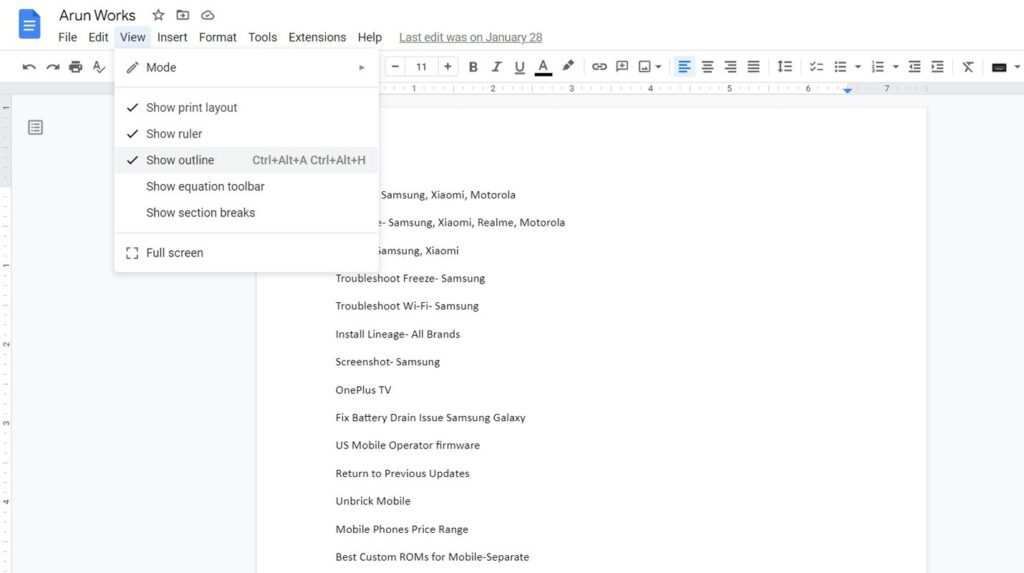Screen dimensions: 1024x573
Task: Align text right
Action: point(730,67)
